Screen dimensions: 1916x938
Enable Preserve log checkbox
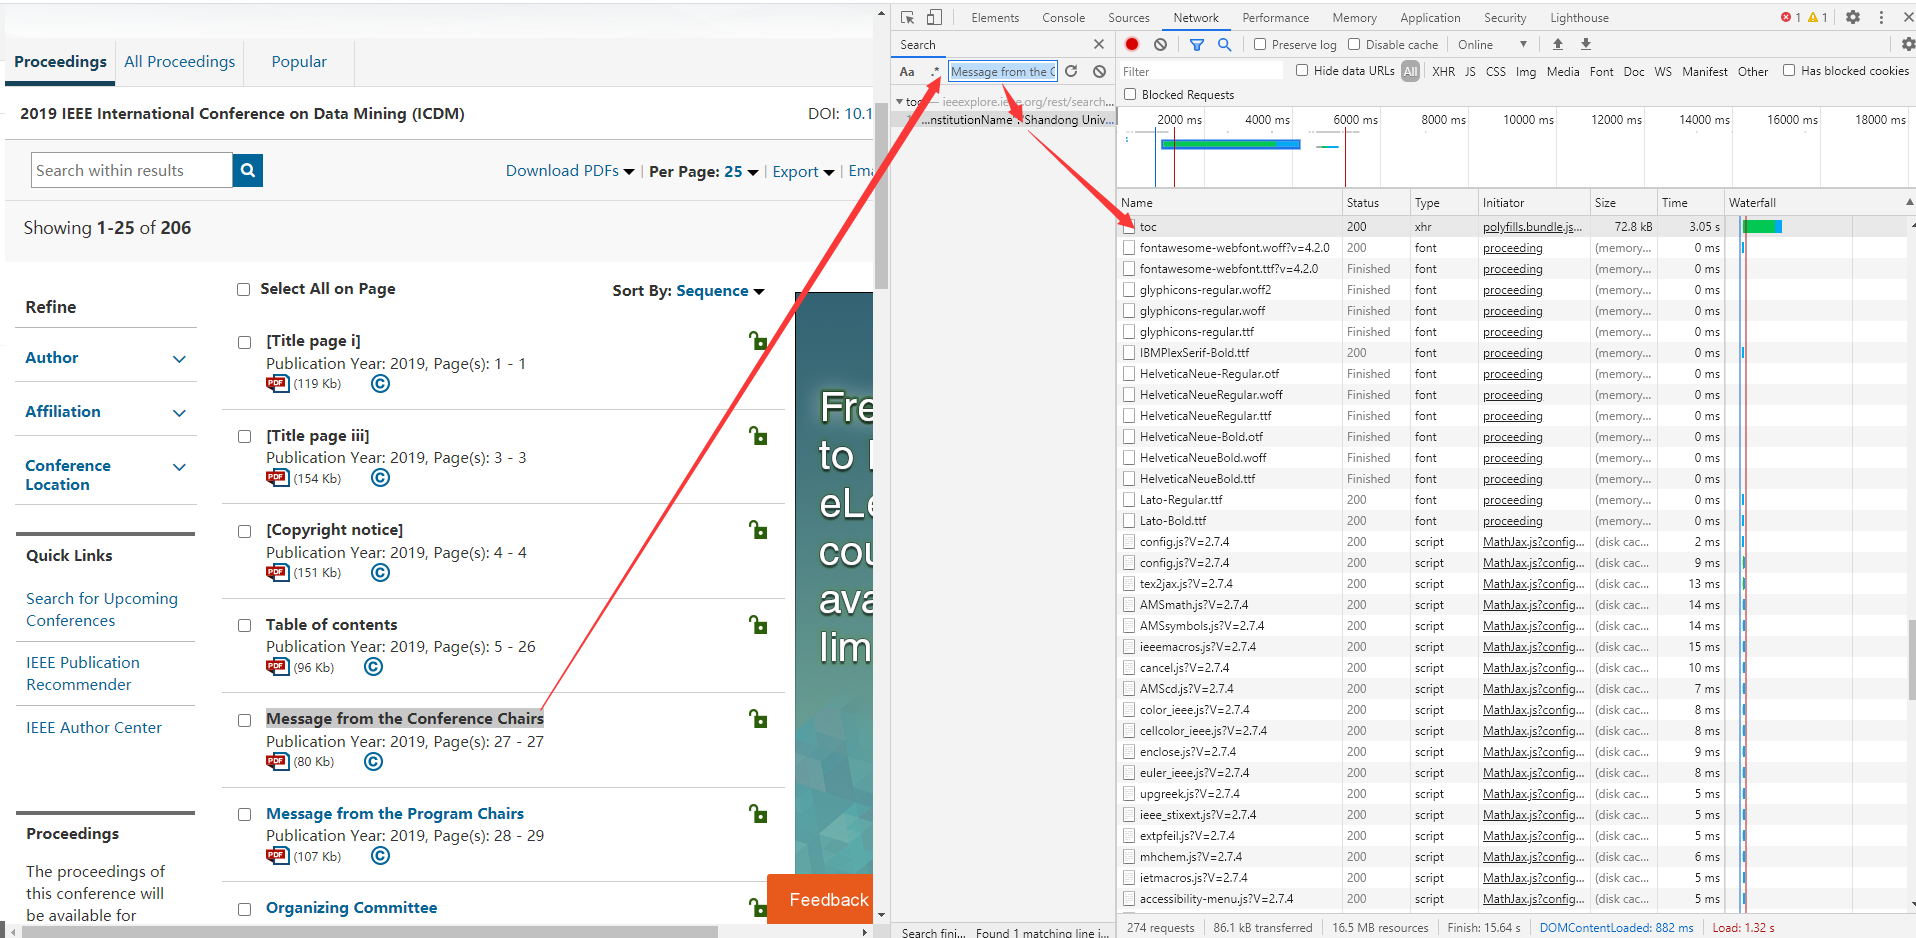pos(1260,44)
